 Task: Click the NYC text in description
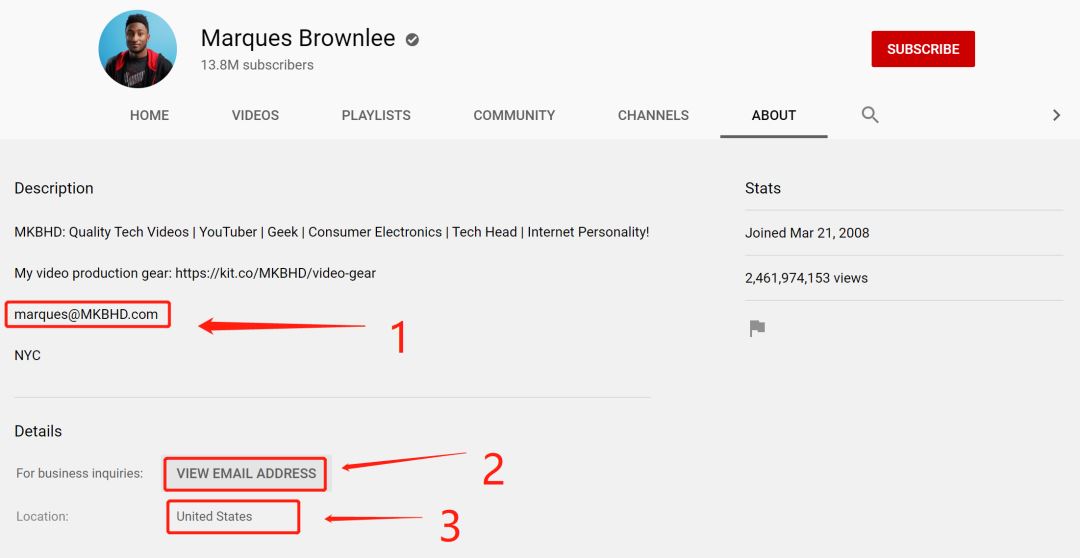[28, 355]
